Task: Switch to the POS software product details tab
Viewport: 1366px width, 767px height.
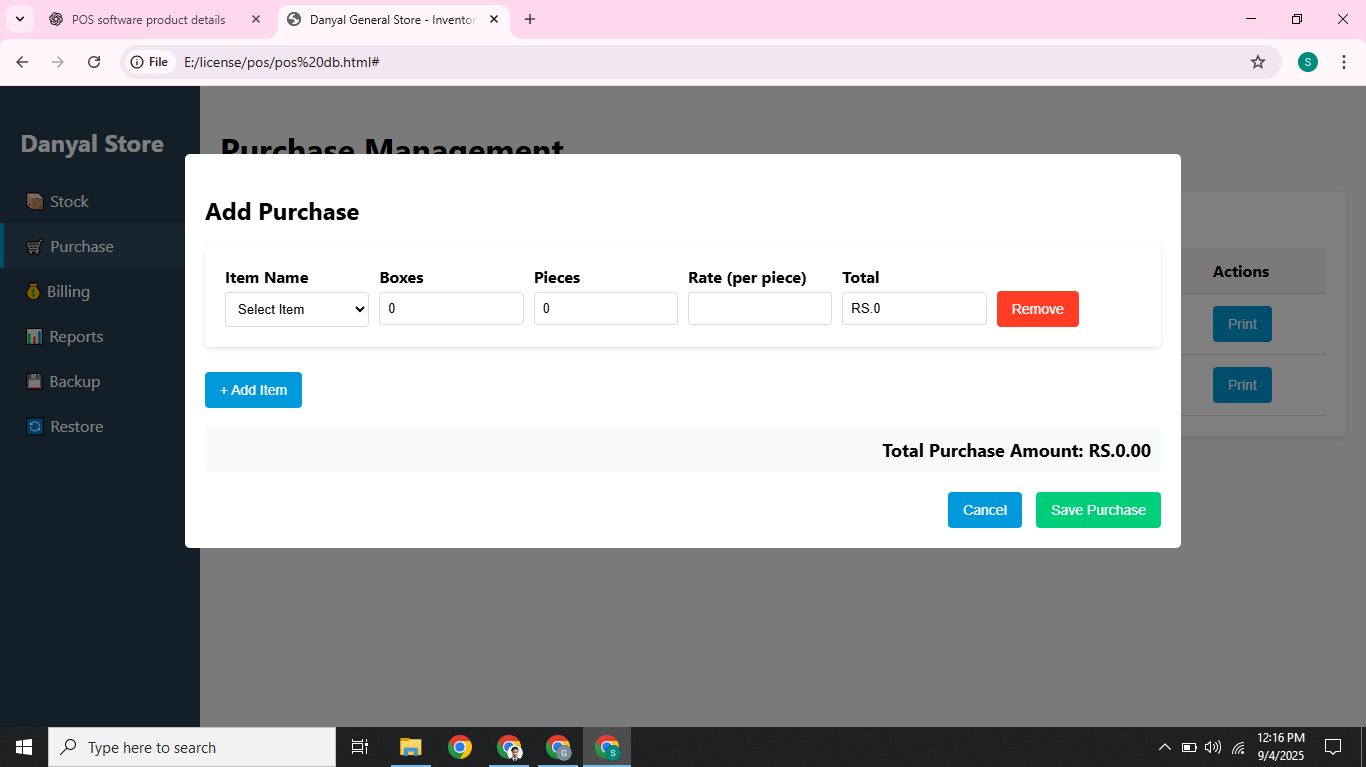Action: point(150,18)
